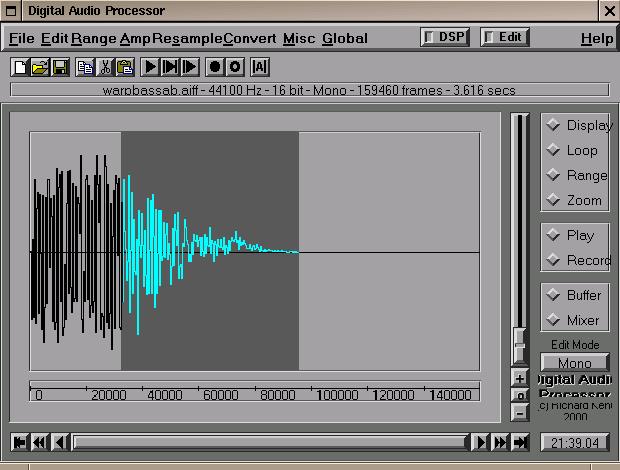
Task: Click the 20000 mark on frame ruler
Action: (x=109, y=395)
